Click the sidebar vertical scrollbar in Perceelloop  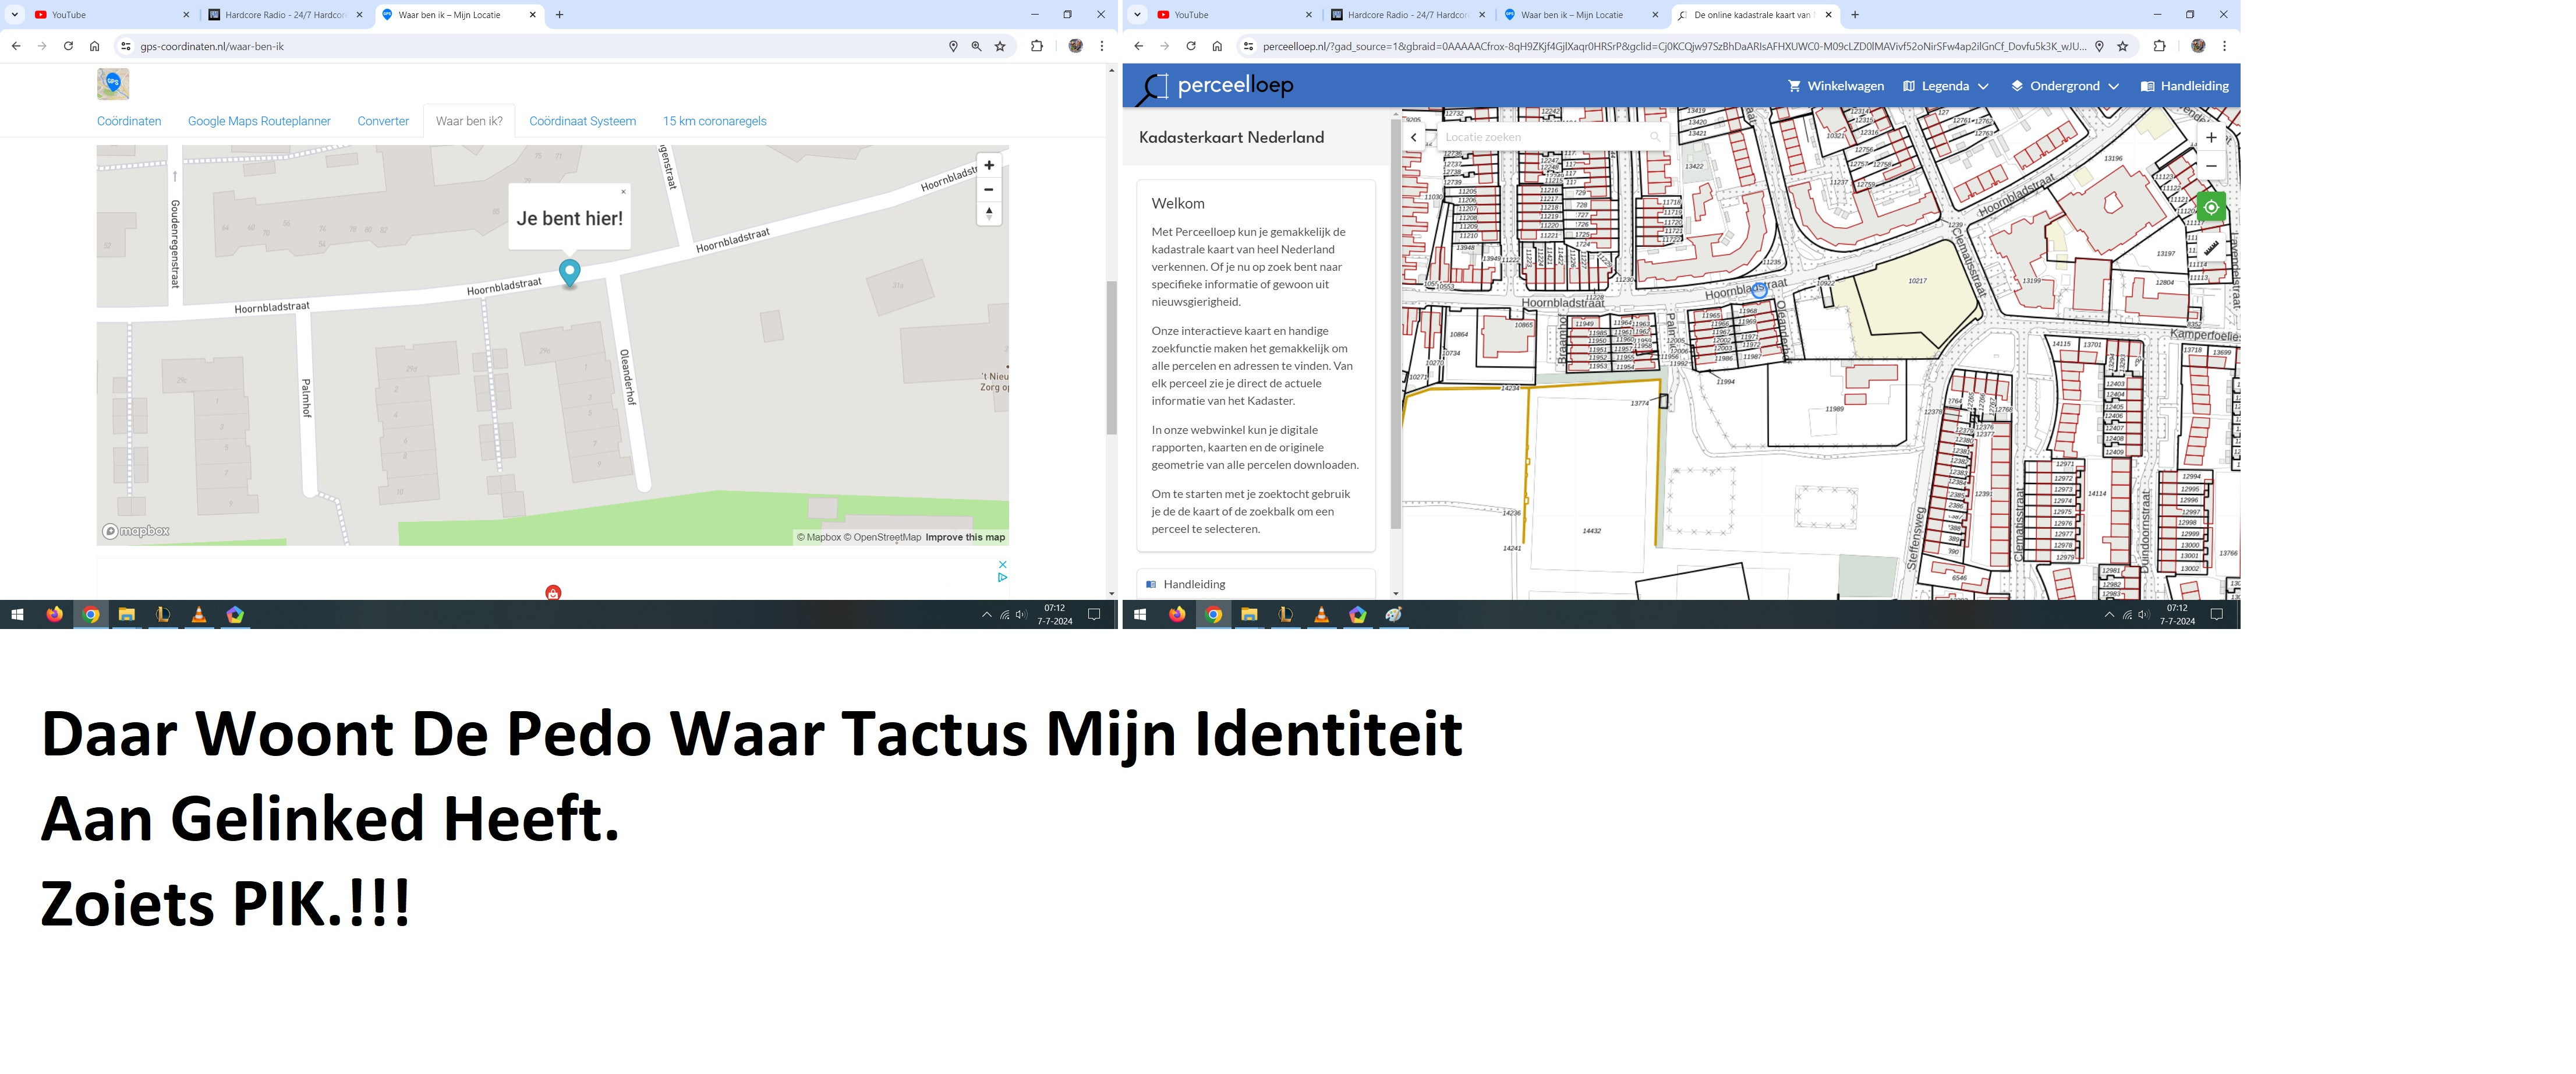pyautogui.click(x=1395, y=320)
